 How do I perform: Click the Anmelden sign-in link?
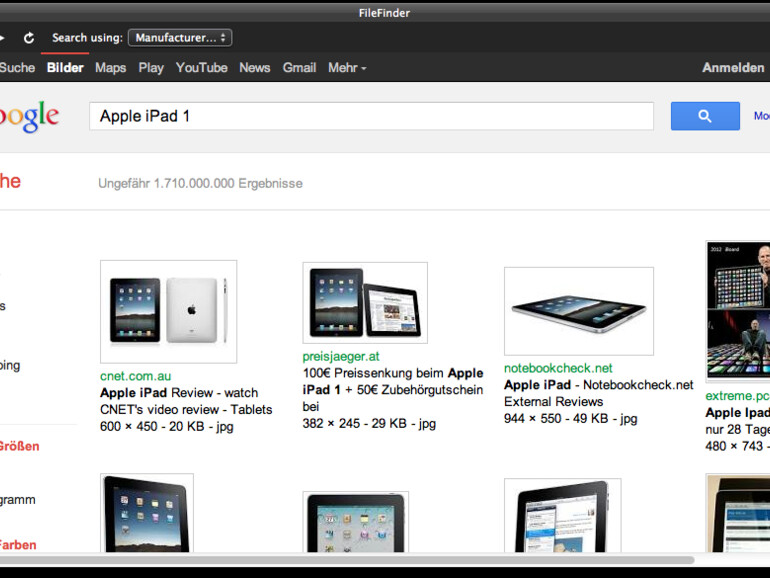click(x=733, y=68)
